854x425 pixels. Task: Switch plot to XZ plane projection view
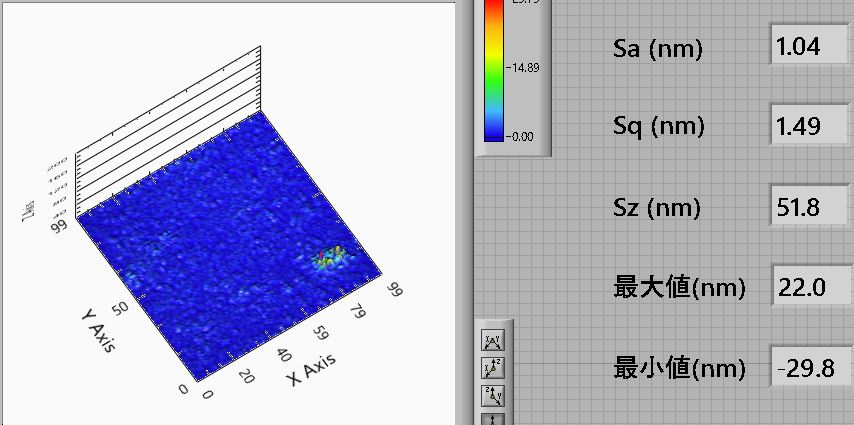click(x=493, y=366)
